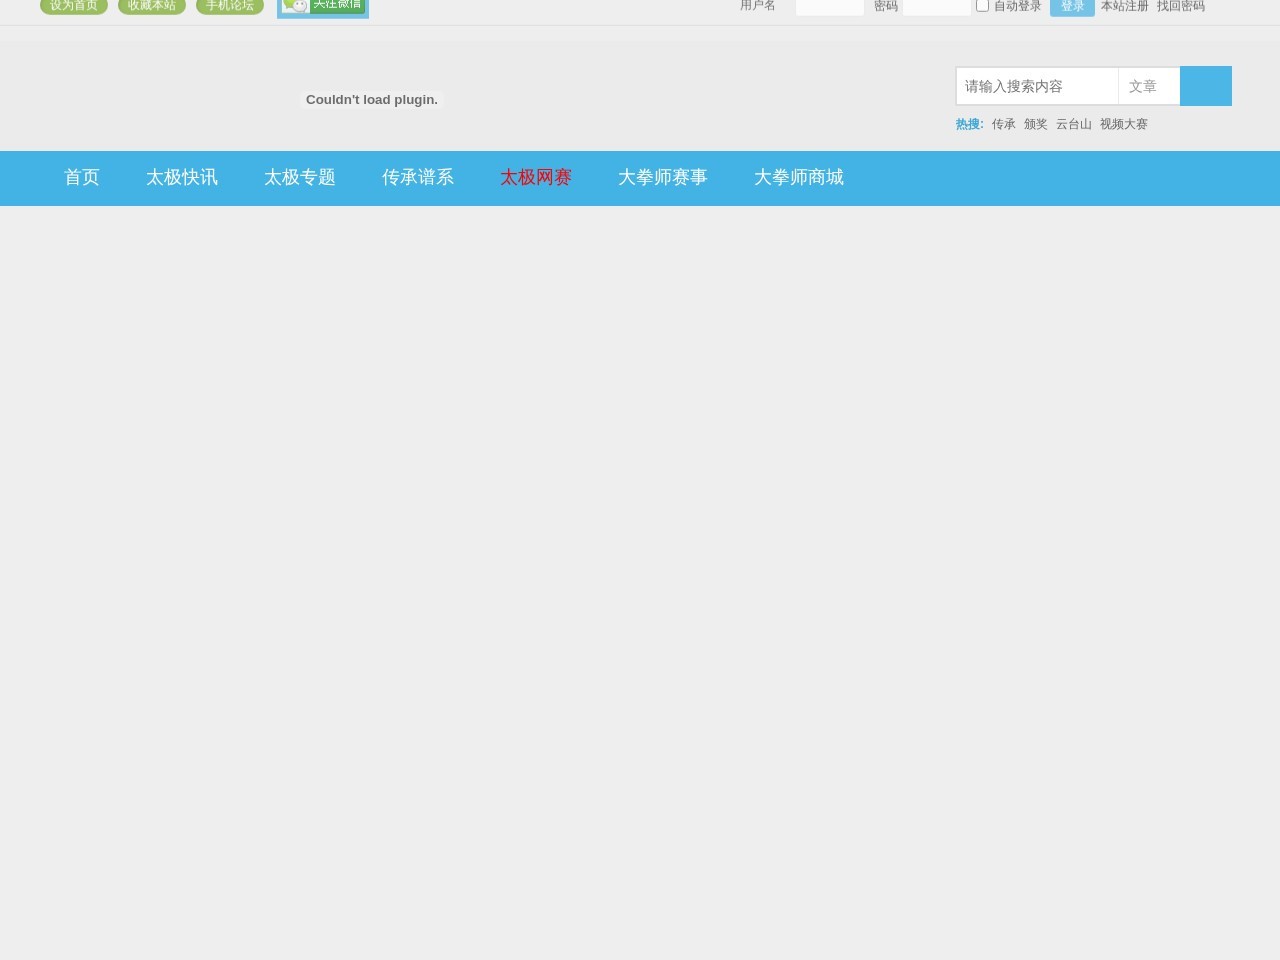Focus the 密码 password field
This screenshot has height=960, width=1280.
(936, 7)
